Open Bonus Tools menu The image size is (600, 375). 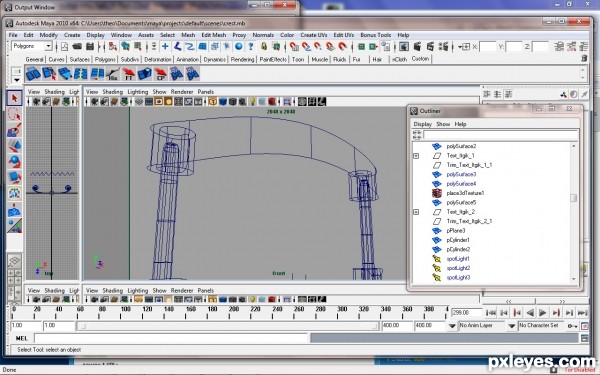point(375,35)
